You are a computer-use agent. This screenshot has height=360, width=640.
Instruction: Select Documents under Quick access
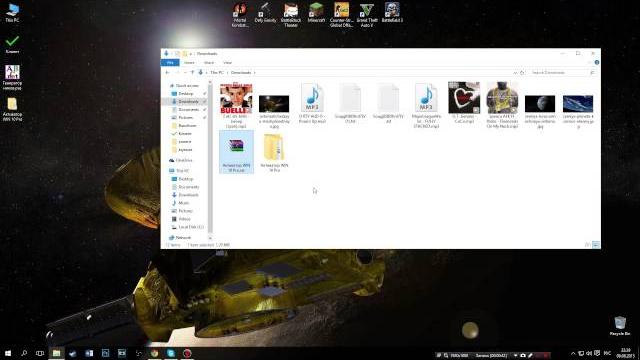[x=189, y=110]
